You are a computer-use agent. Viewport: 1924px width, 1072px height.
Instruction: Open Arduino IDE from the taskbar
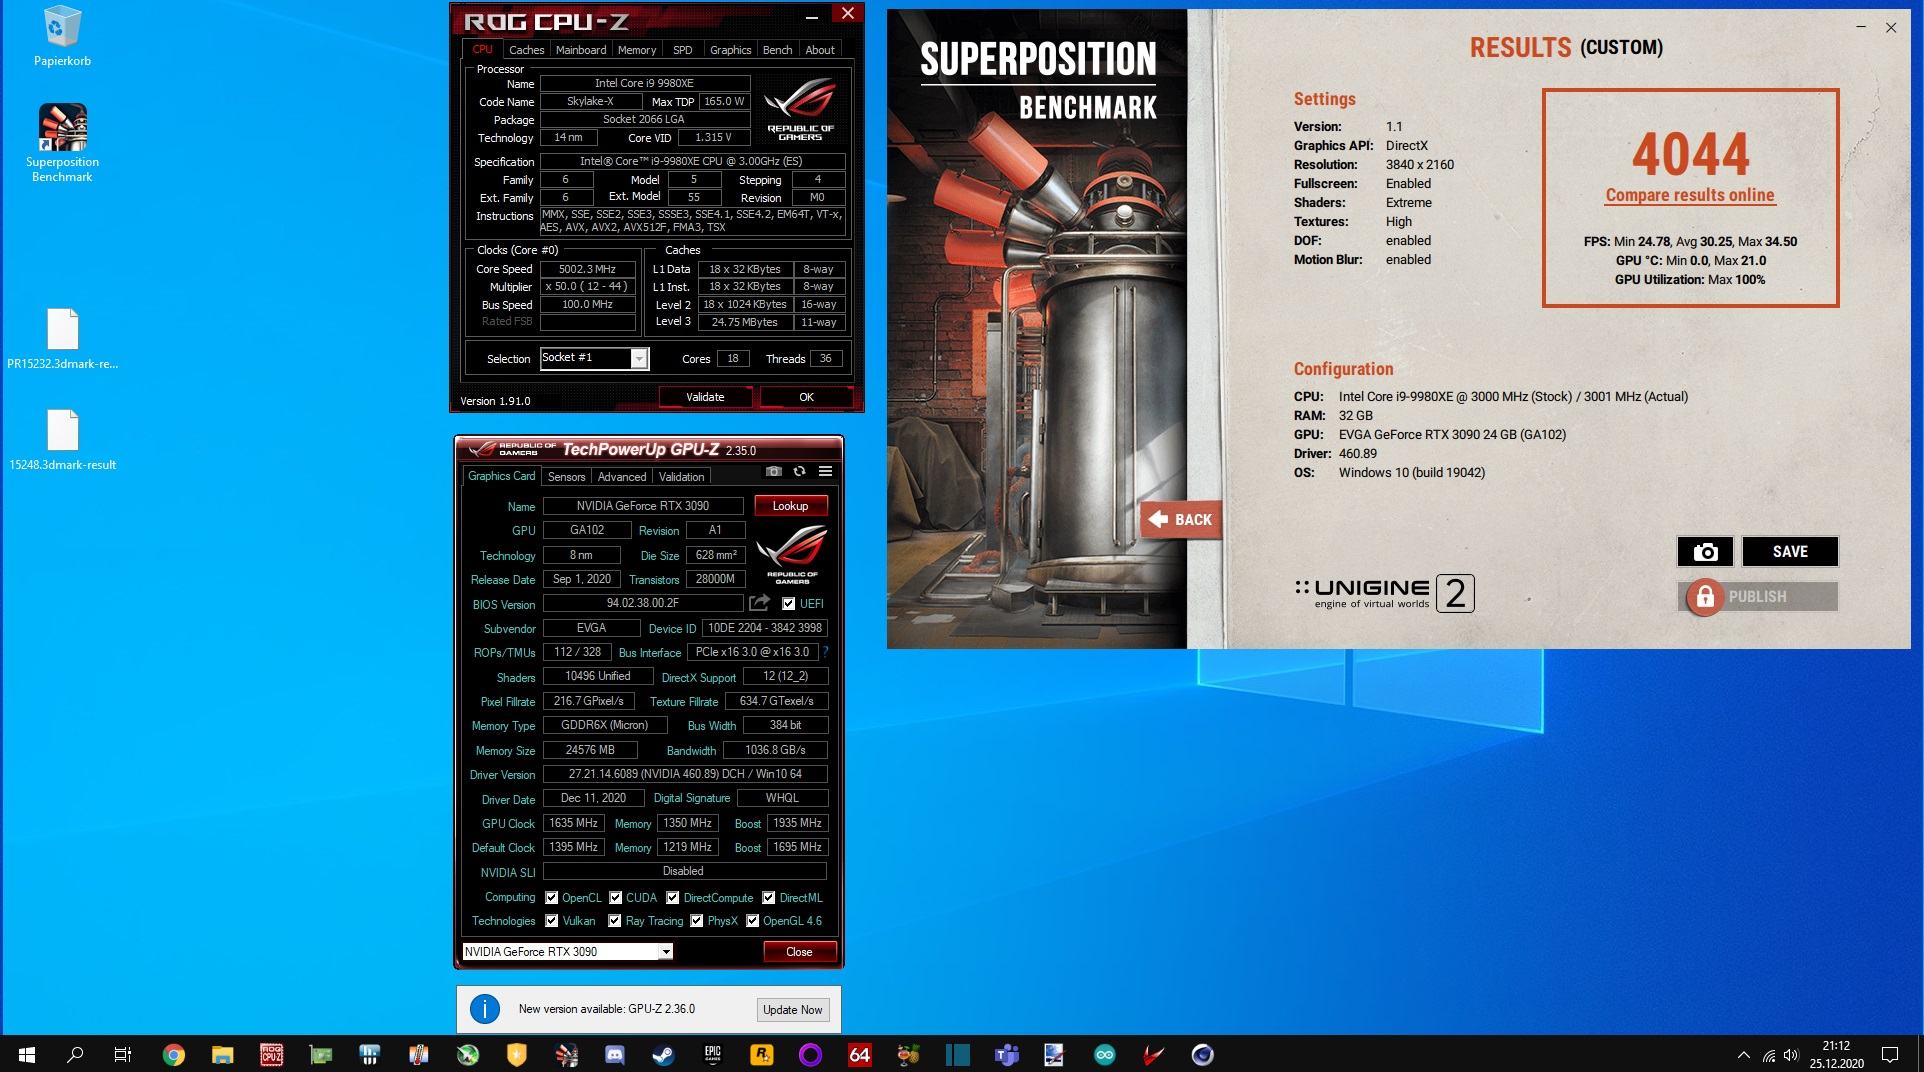coord(1104,1054)
